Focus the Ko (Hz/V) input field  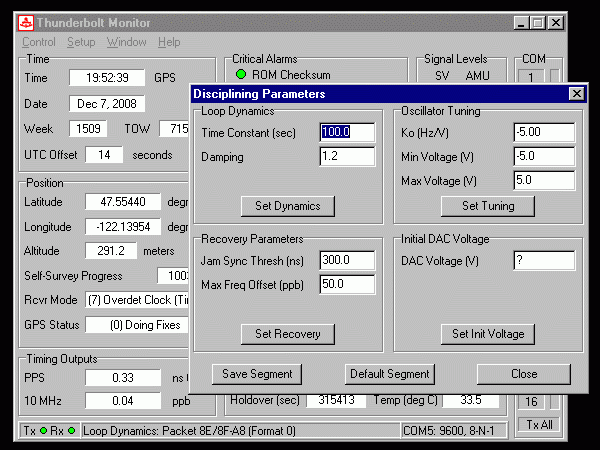pos(544,132)
